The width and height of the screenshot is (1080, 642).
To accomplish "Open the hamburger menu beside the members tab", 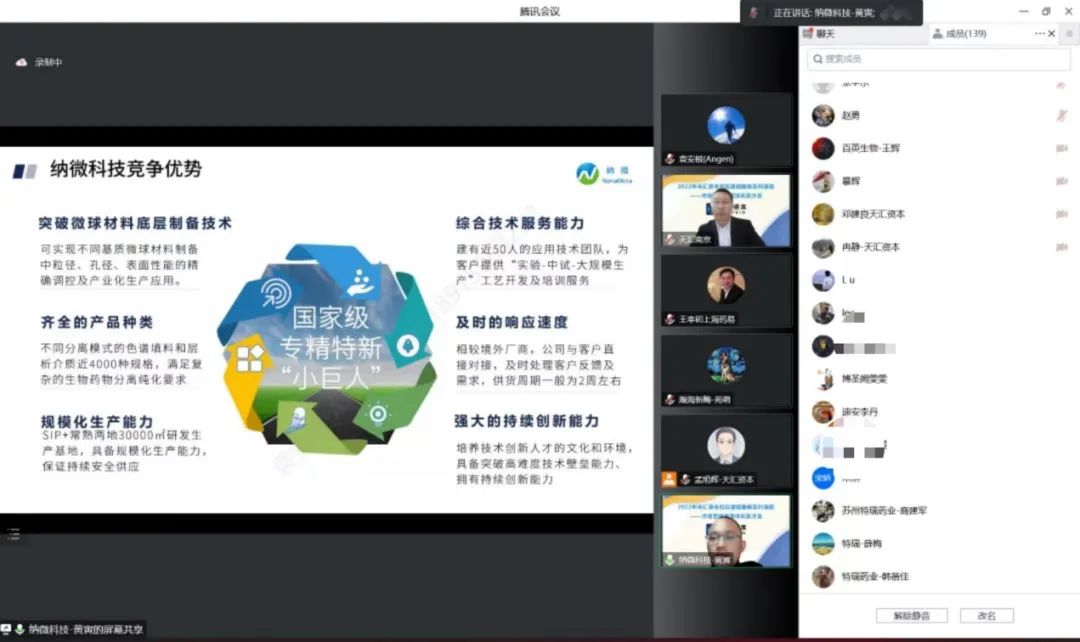I will point(1068,33).
